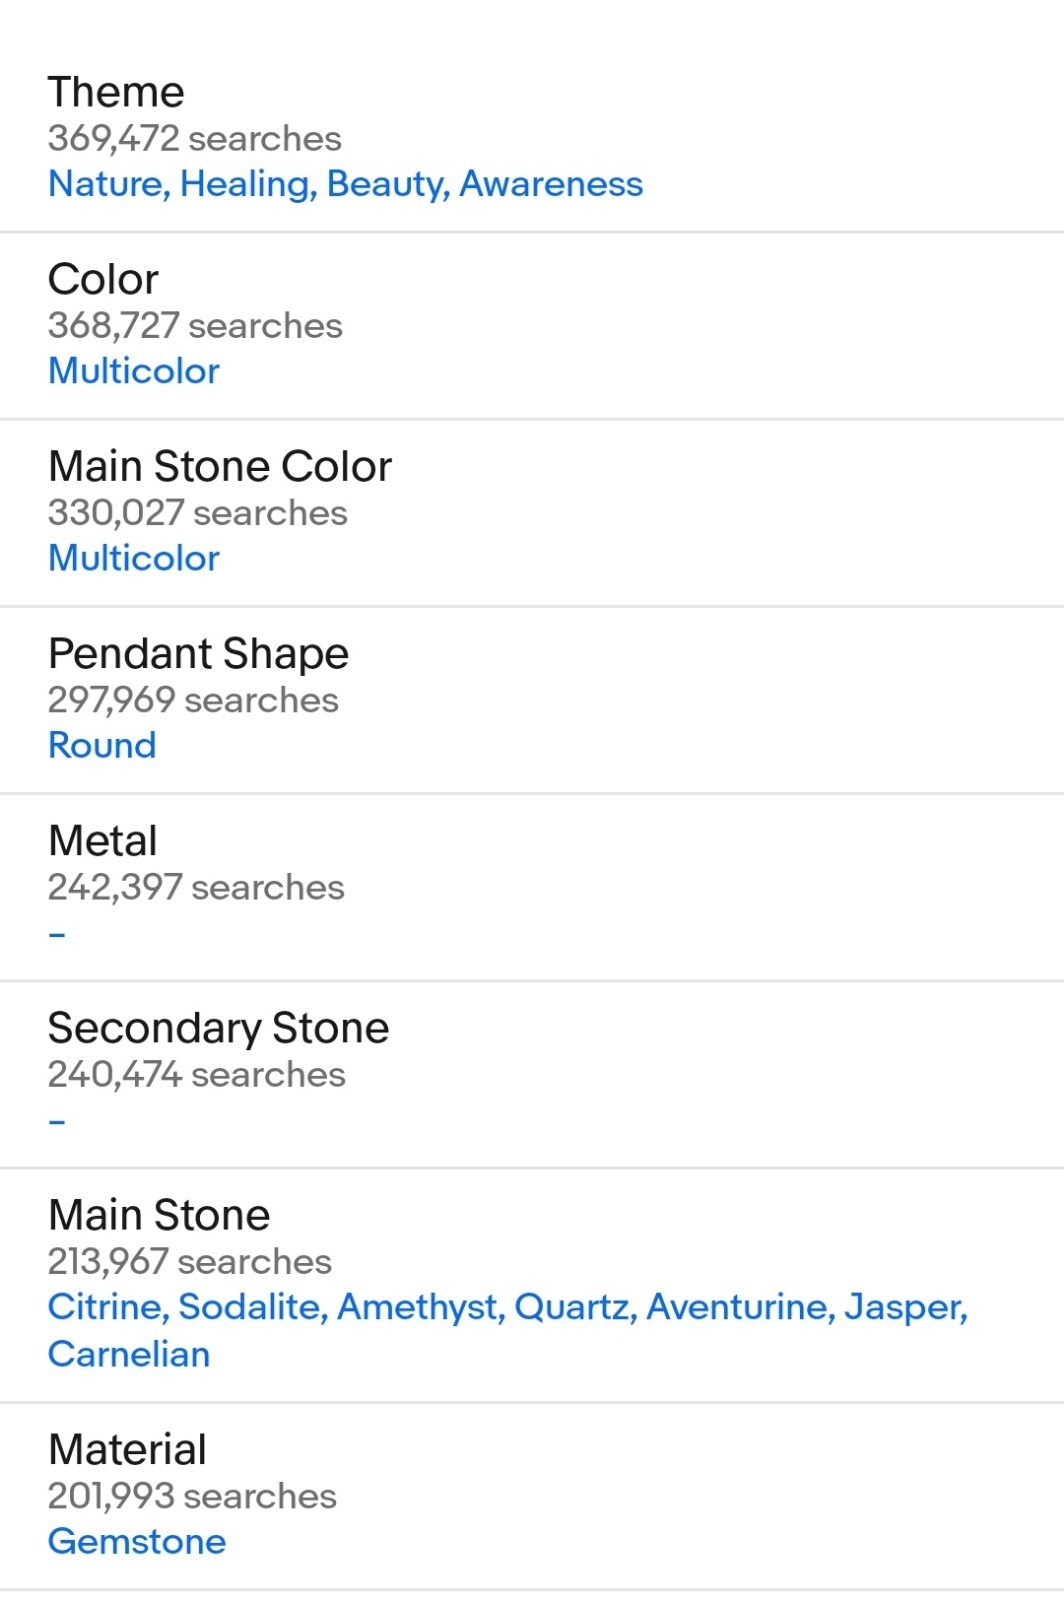The width and height of the screenshot is (1064, 1600).
Task: Tap the Gemstone material value
Action: (x=137, y=1541)
